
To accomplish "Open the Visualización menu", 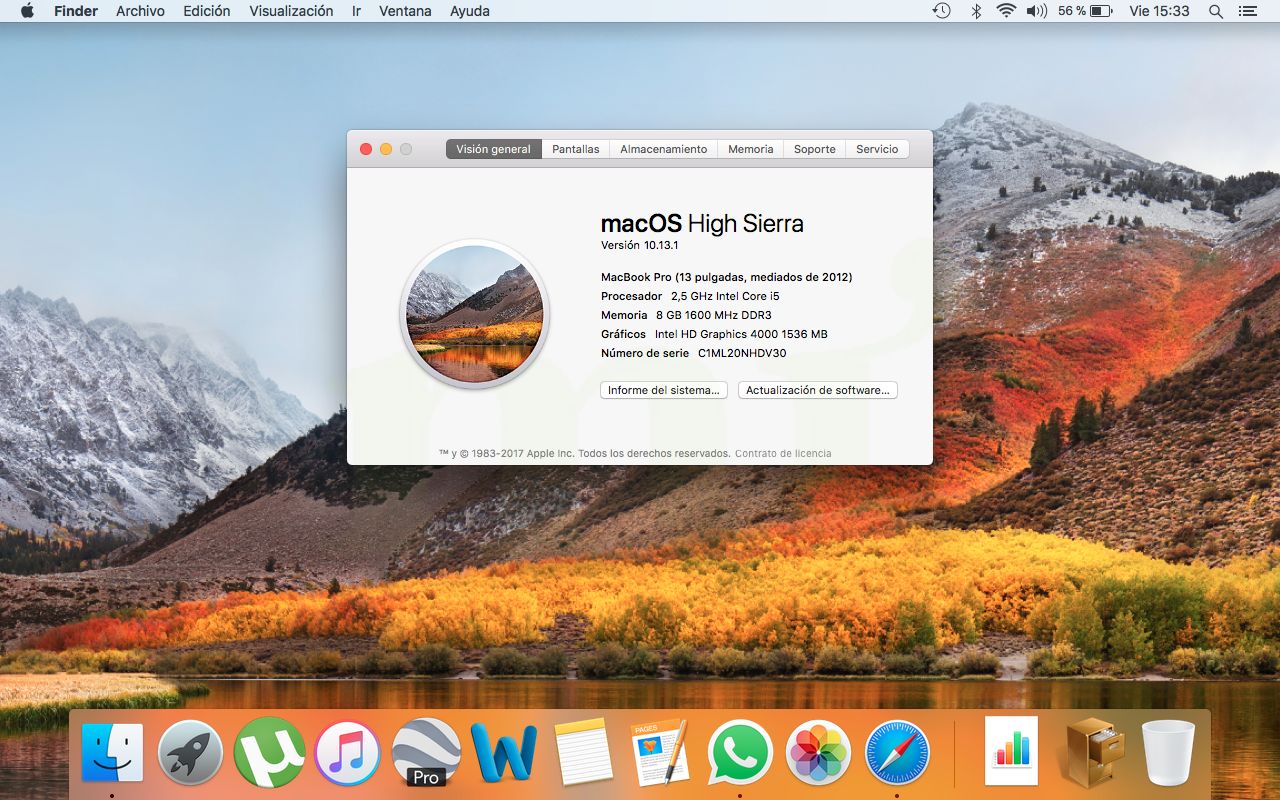I will [x=291, y=11].
